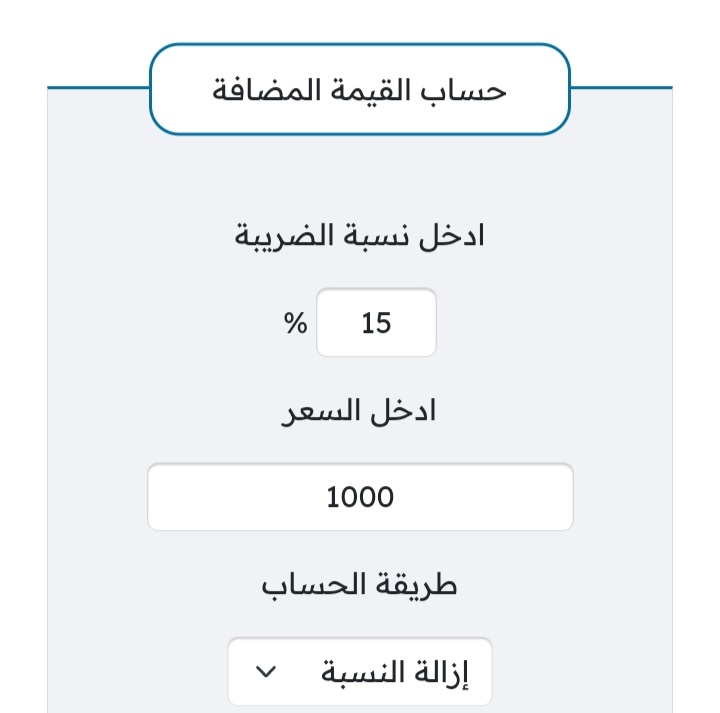Click the percent symbol beside the tax field

[295, 323]
